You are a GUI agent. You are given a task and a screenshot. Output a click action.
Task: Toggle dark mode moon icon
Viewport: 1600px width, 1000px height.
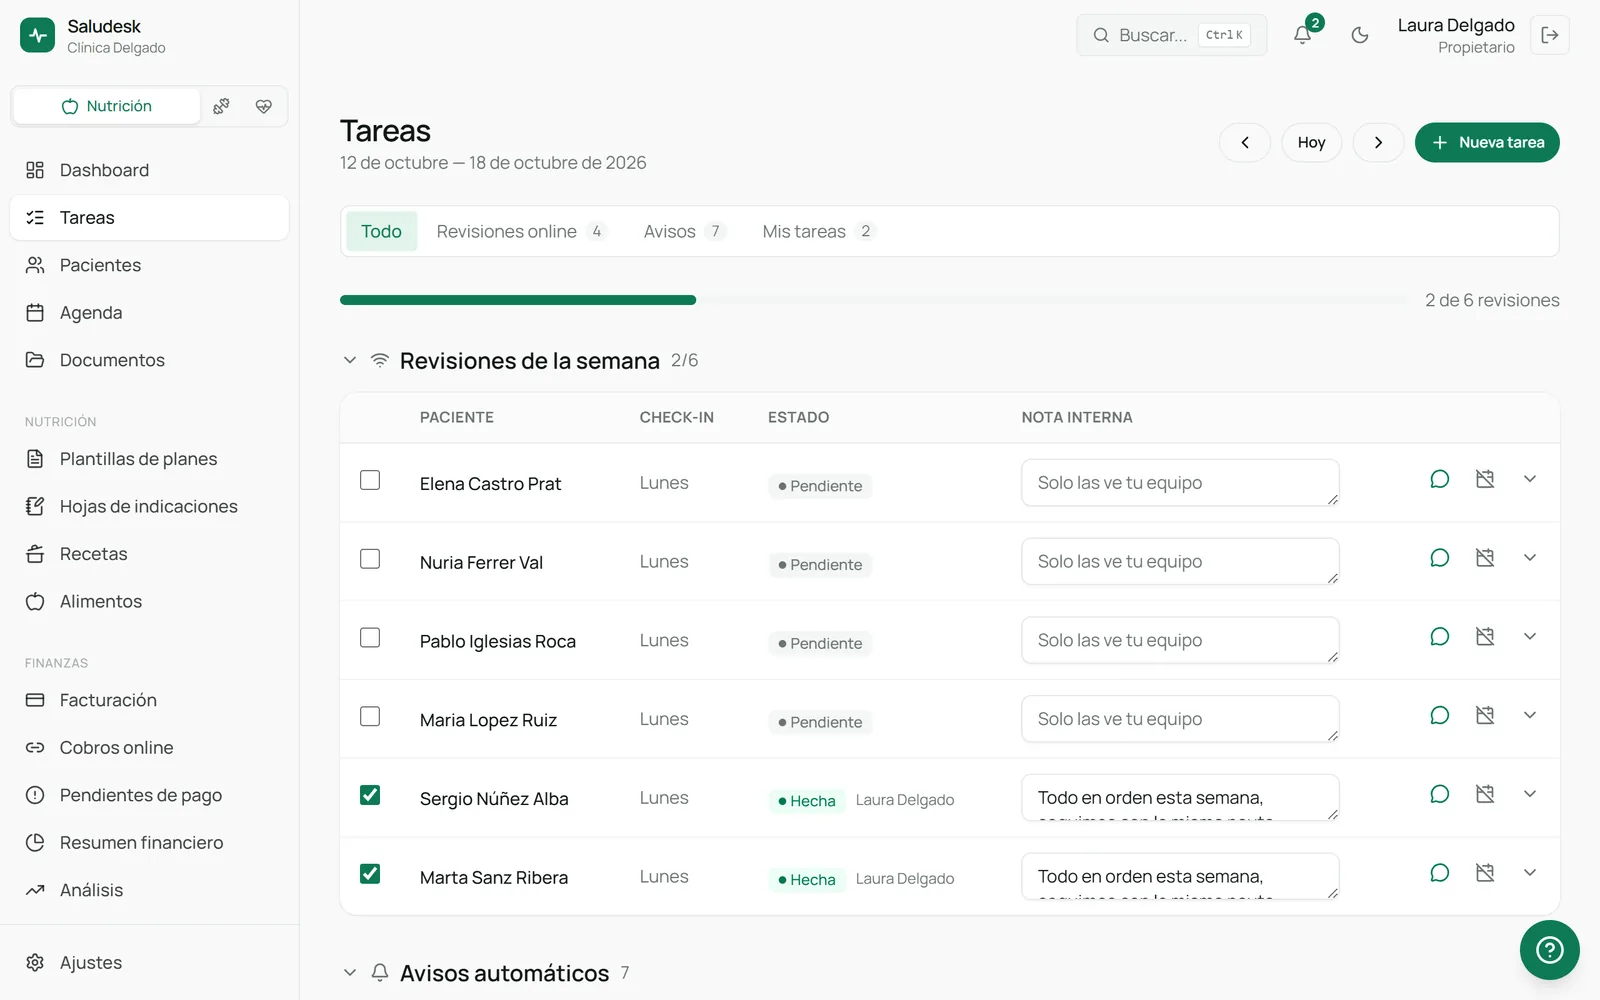pyautogui.click(x=1359, y=35)
